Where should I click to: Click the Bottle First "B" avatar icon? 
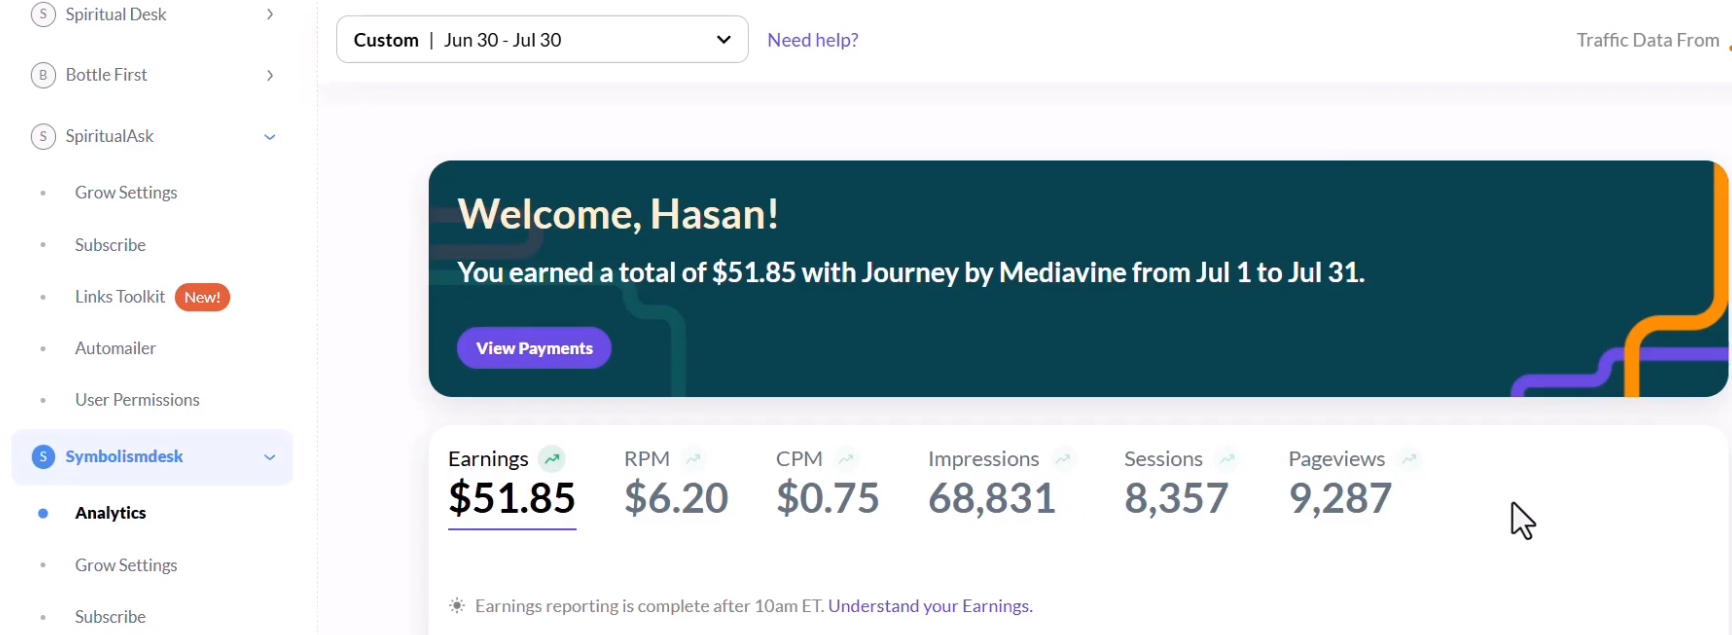[x=43, y=75]
